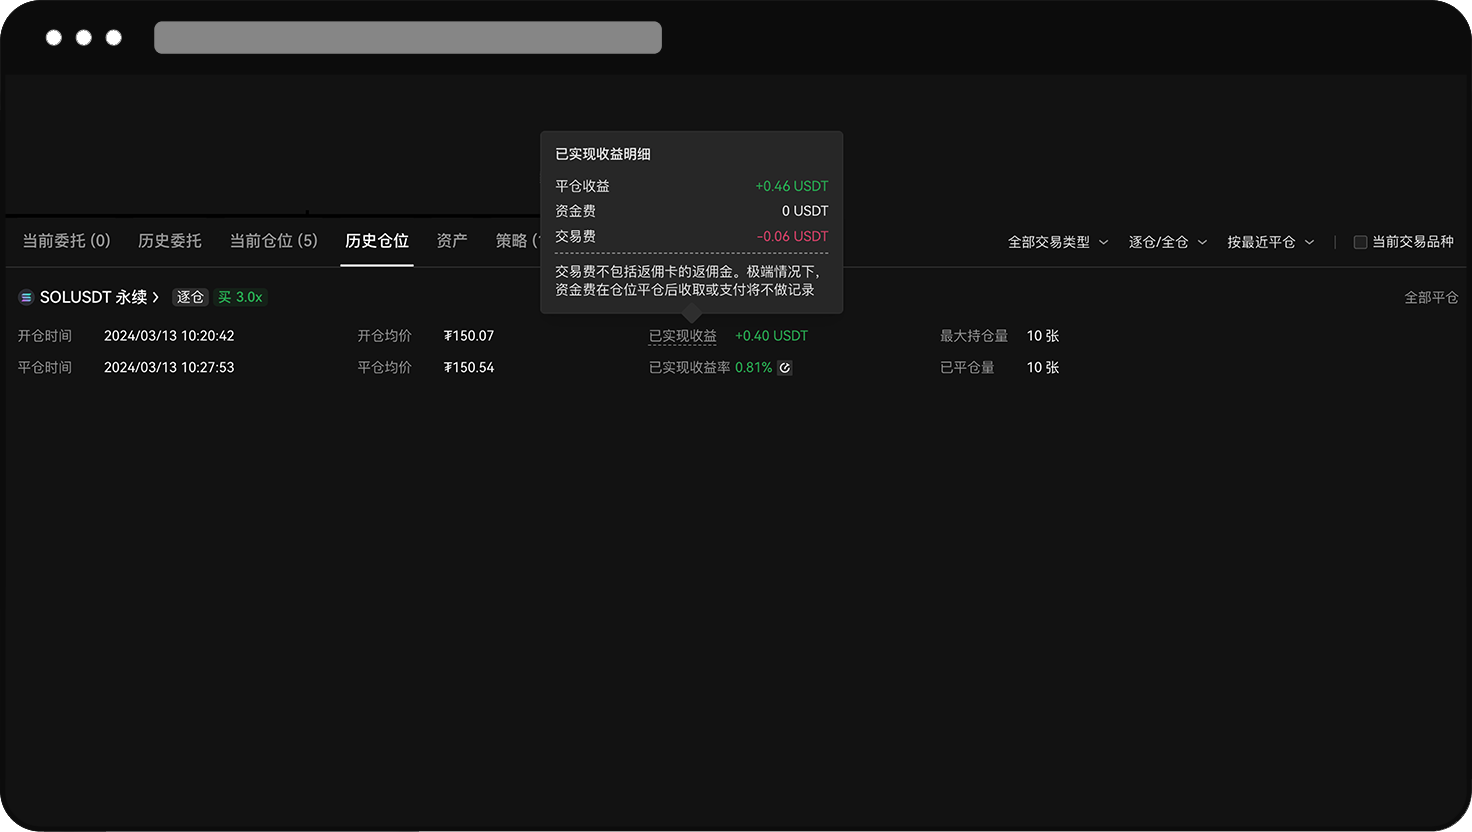
Task: Click the 平仓收益 +0.46 USDT entry
Action: coord(792,186)
